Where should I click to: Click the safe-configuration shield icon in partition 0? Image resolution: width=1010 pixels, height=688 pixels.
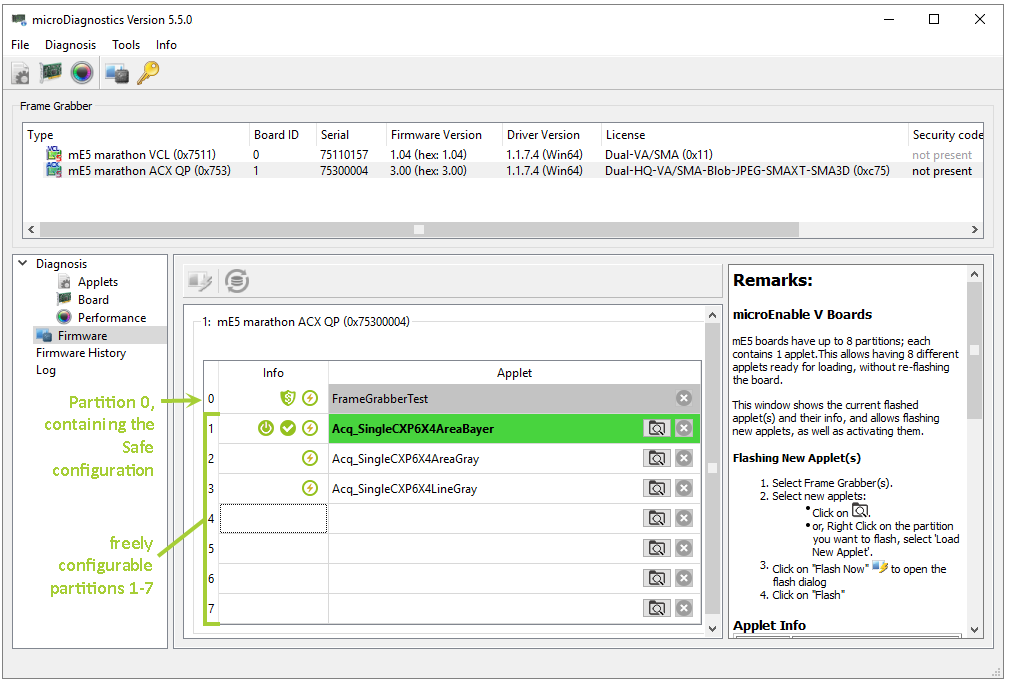288,398
